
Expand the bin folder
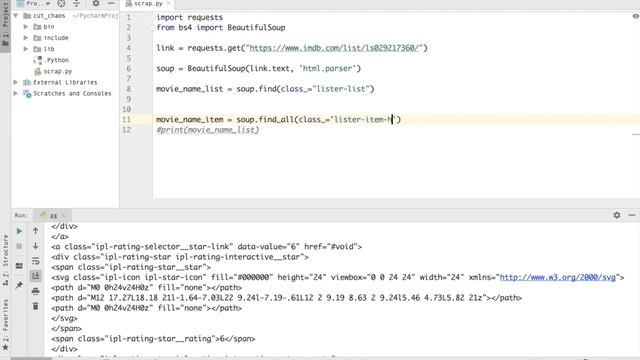click(x=26, y=27)
